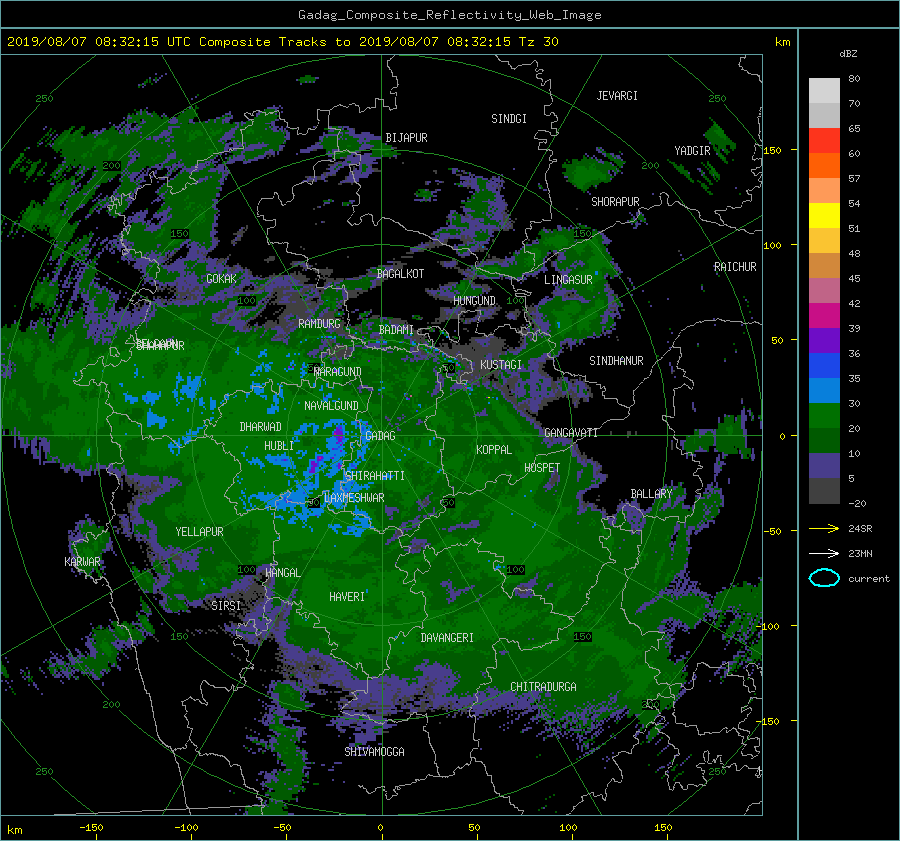Pick the yellow 51-54 dBZ legend swatch
900x841 pixels.
click(824, 216)
